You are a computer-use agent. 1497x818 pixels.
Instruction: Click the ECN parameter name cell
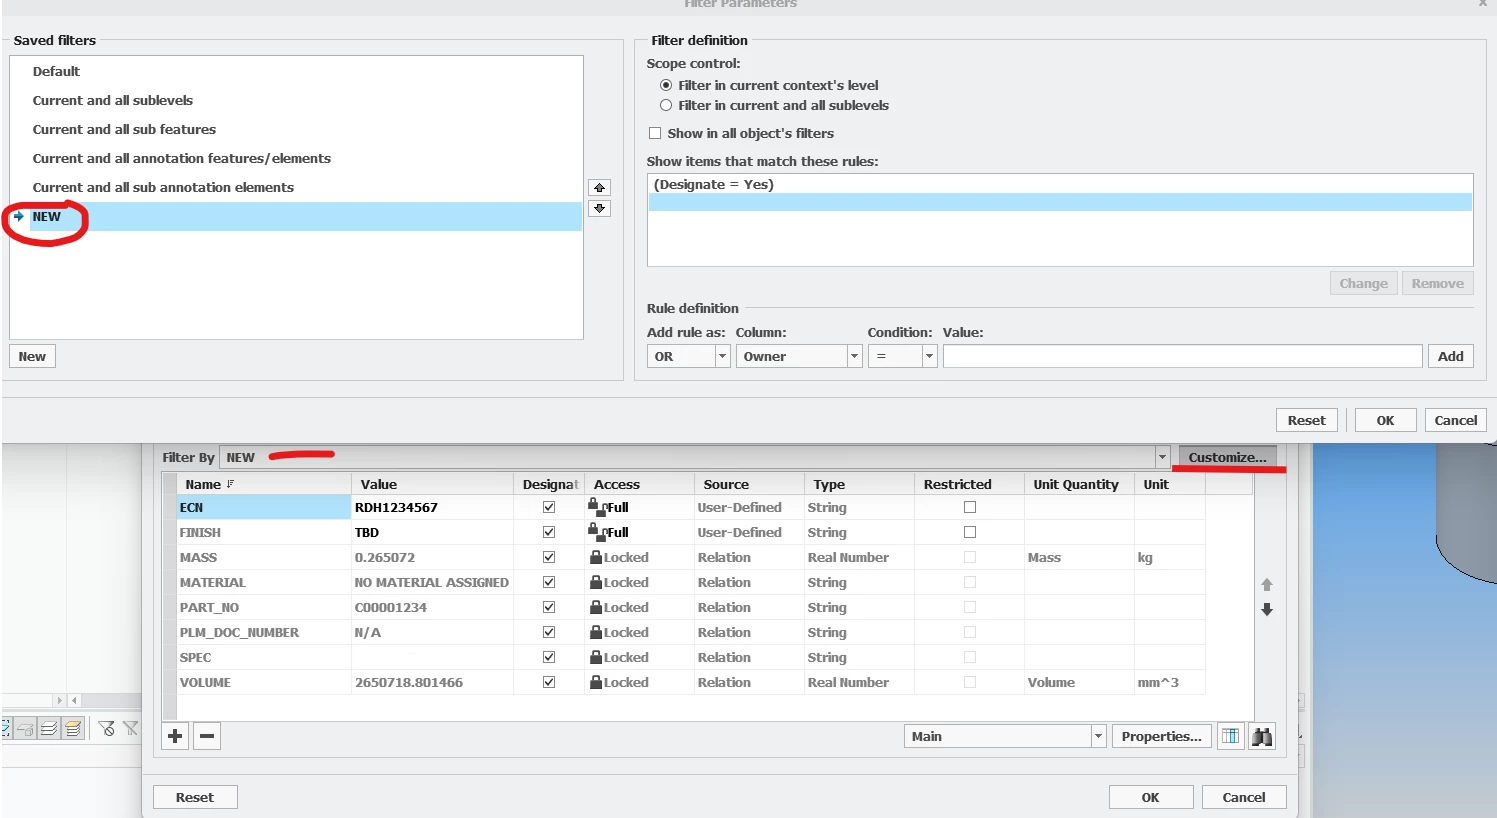(x=264, y=507)
